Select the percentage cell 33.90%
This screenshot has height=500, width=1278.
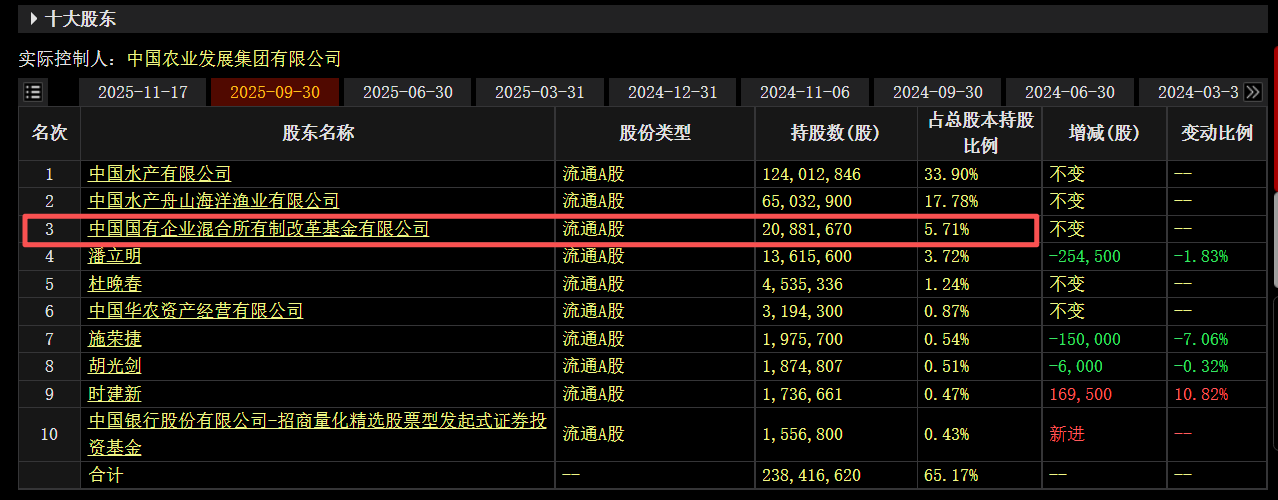[x=951, y=174]
